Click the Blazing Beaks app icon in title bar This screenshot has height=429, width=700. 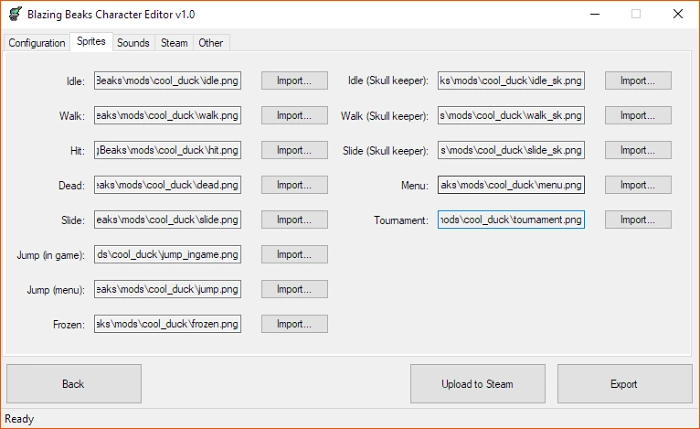click(x=12, y=14)
